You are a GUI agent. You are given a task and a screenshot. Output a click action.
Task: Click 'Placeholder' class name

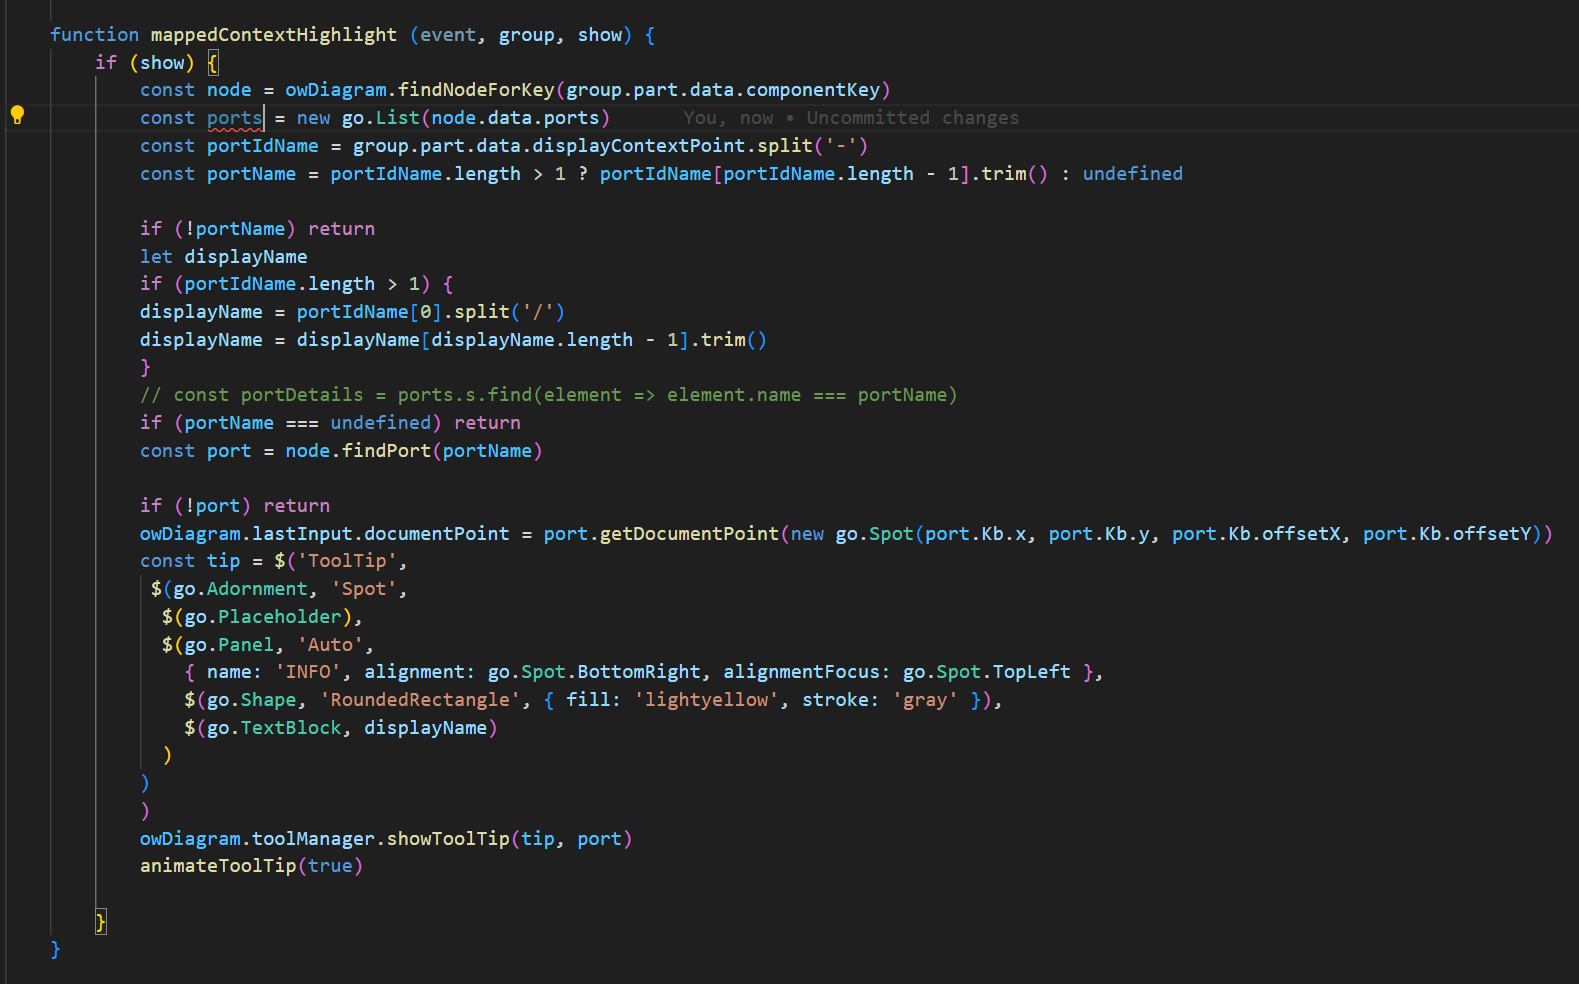point(280,617)
